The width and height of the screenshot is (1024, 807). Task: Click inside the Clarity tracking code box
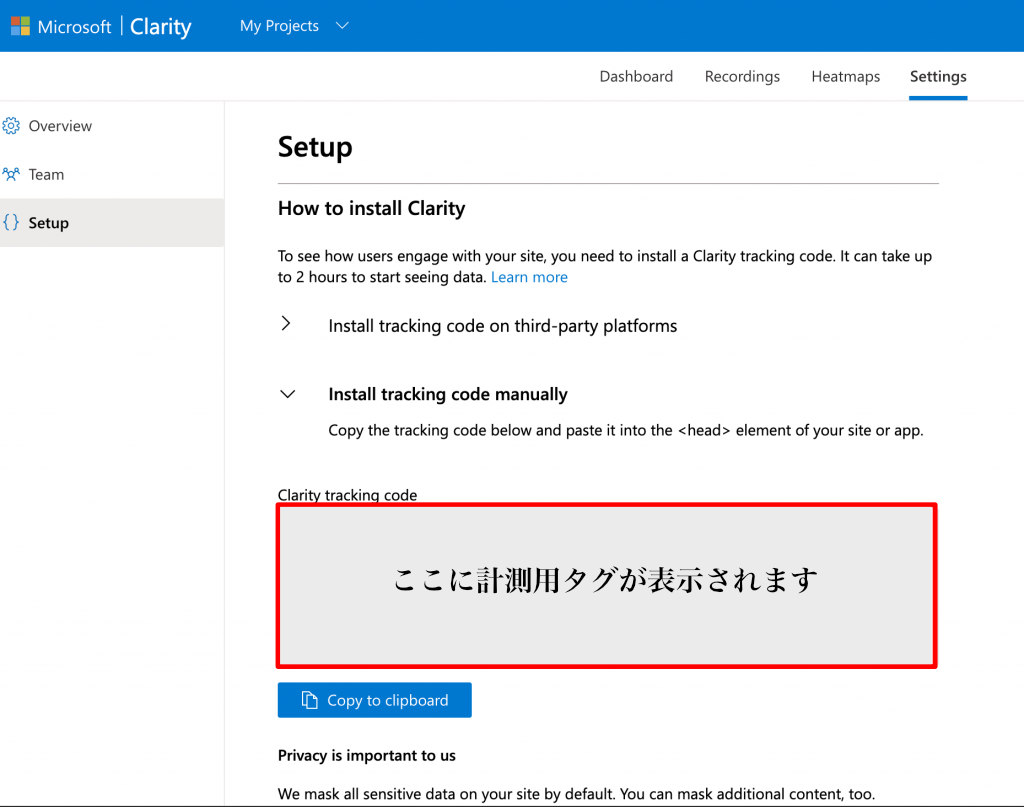(x=607, y=586)
